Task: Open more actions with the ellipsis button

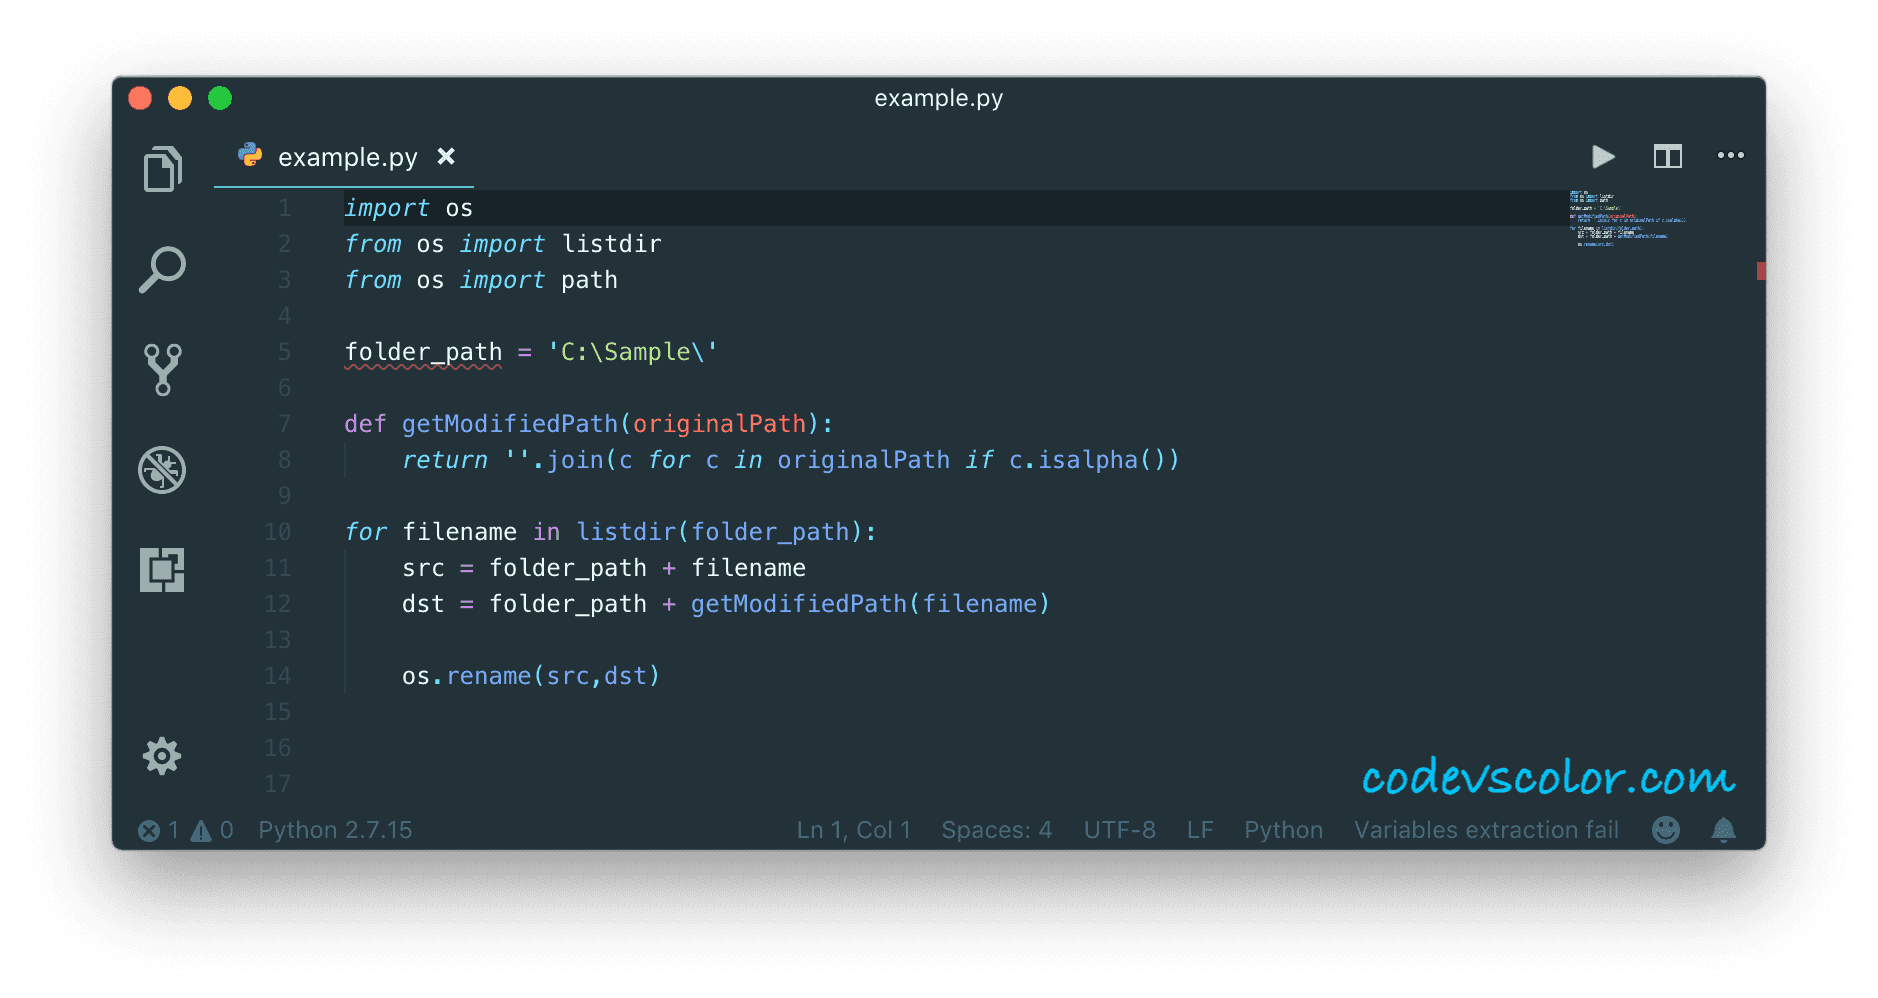Action: click(1731, 156)
